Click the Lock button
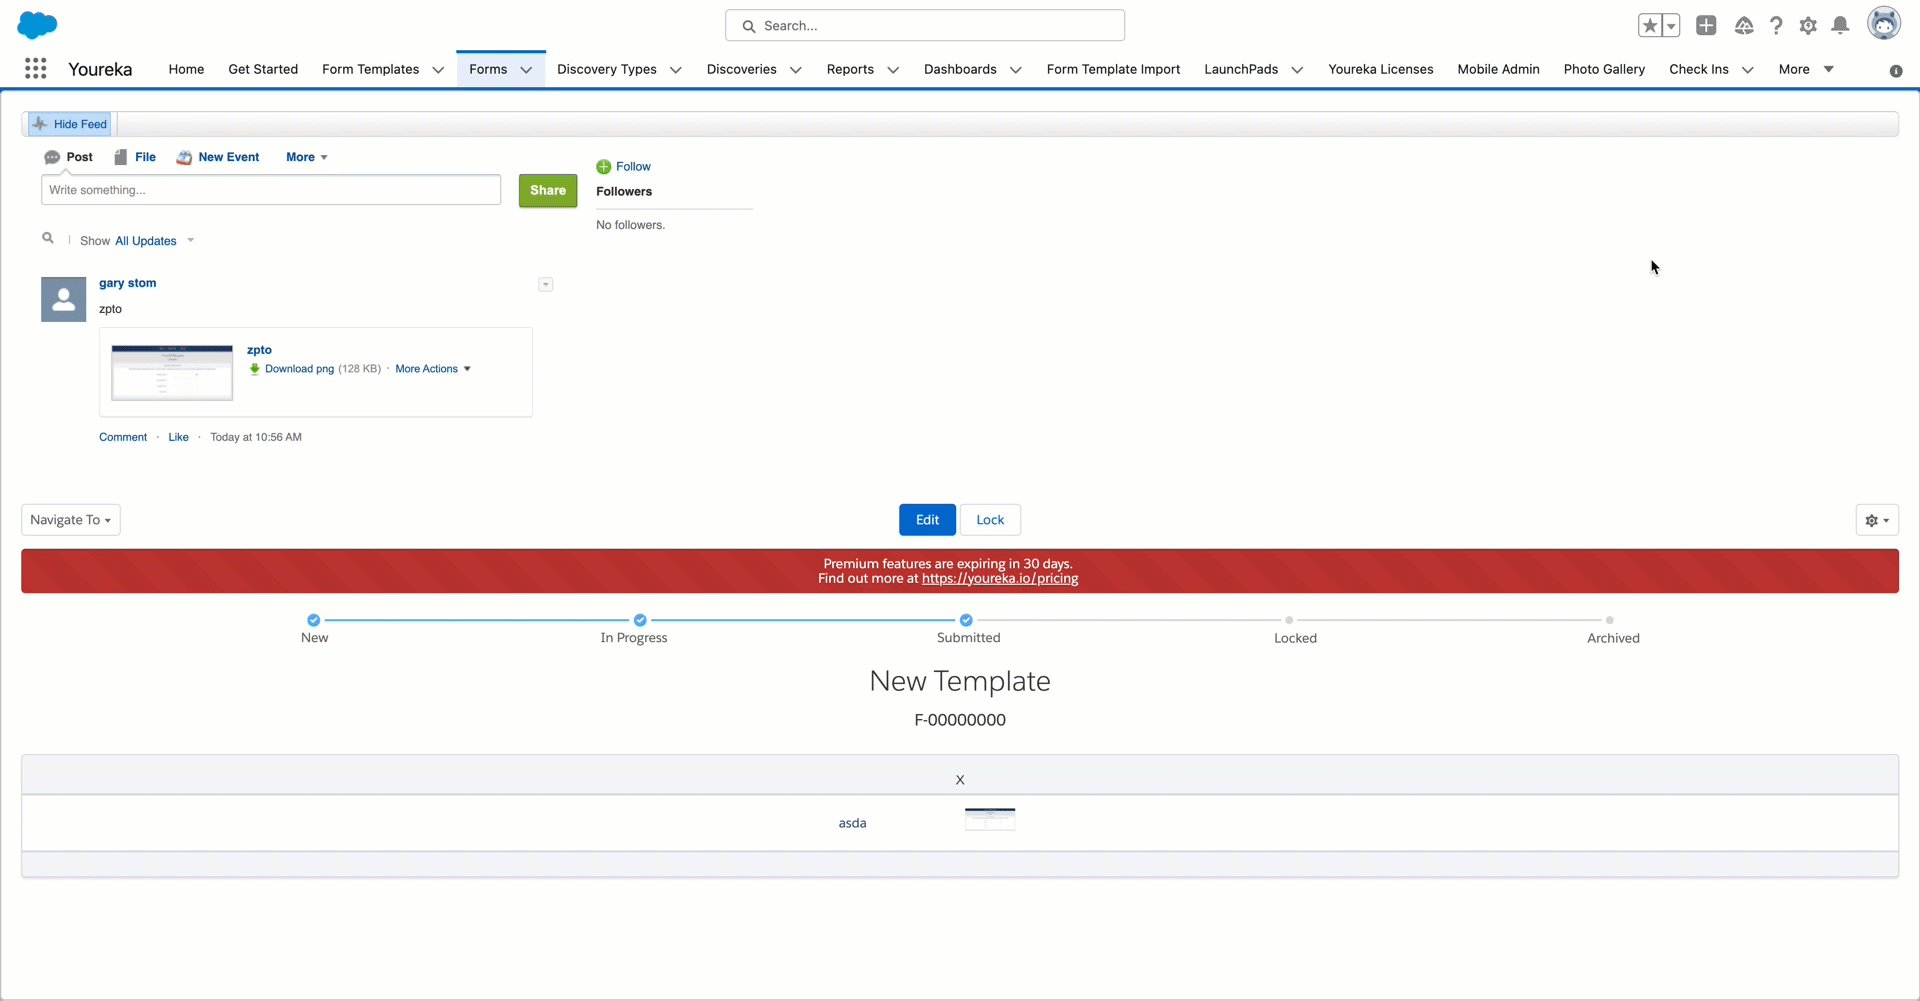This screenshot has height=1001, width=1920. [990, 520]
